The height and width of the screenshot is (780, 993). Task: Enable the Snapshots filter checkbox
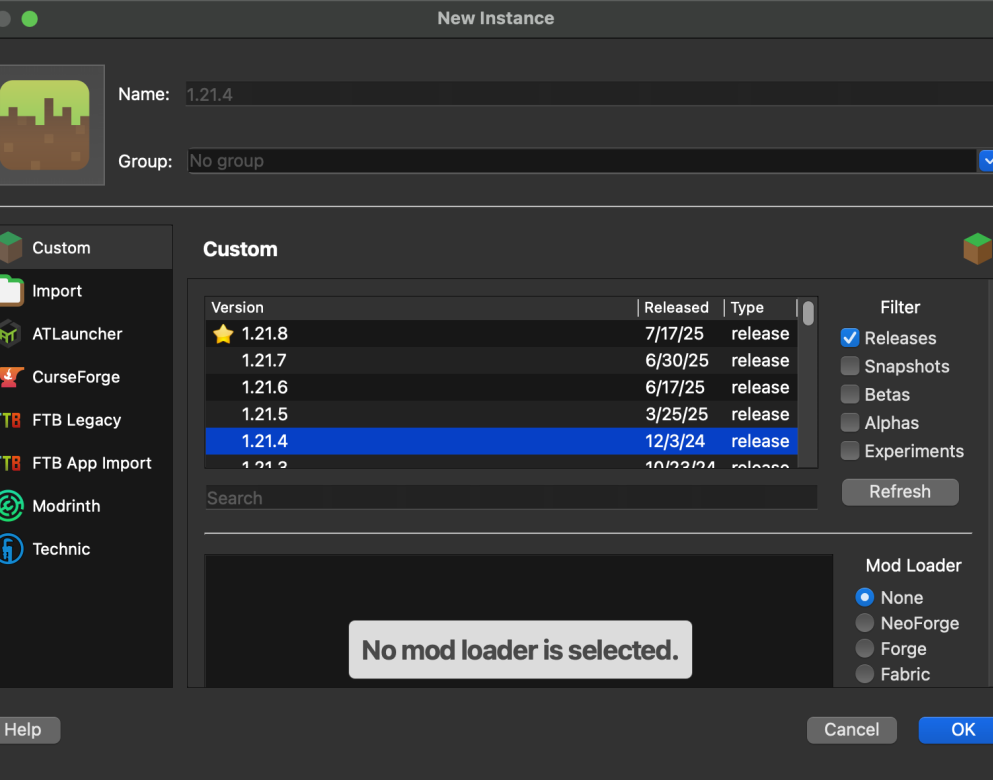[850, 366]
